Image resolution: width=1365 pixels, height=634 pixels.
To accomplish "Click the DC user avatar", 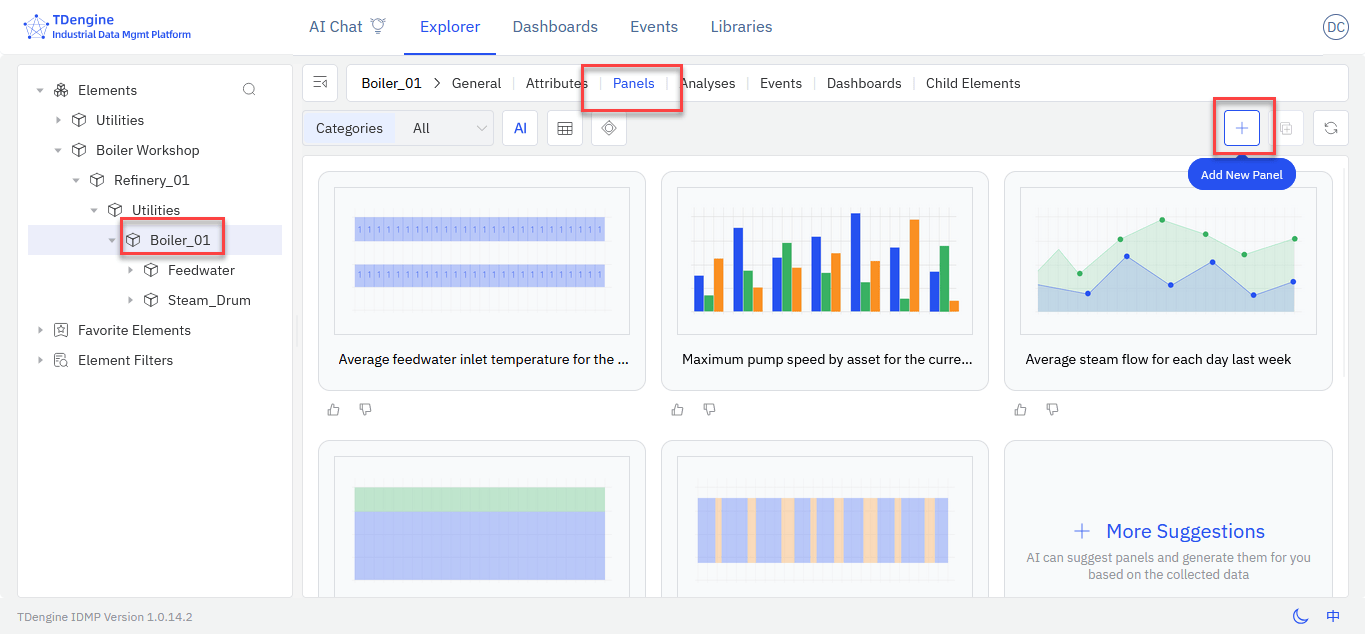I will pyautogui.click(x=1335, y=27).
